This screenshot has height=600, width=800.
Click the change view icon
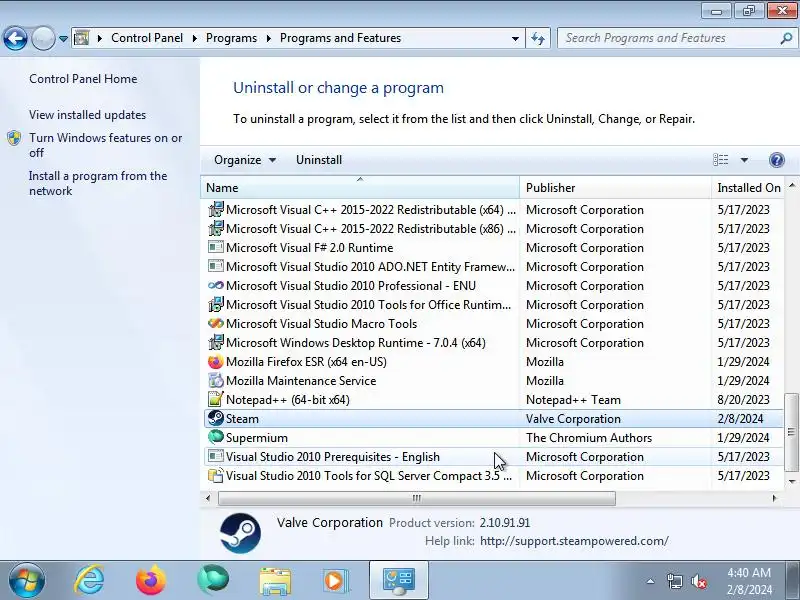pos(720,160)
